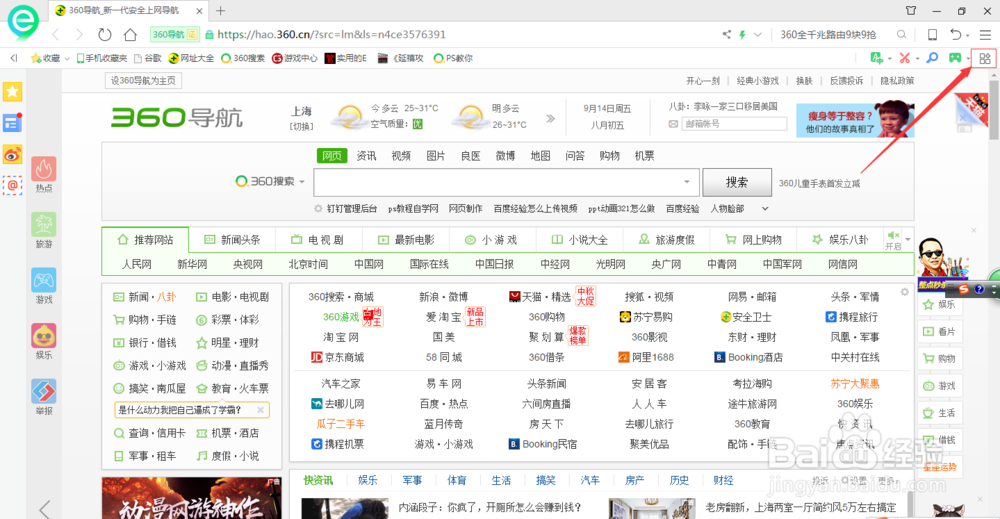Image resolution: width=1000 pixels, height=519 pixels.
Task: Open the 淘宝网 link
Action: tap(341, 337)
